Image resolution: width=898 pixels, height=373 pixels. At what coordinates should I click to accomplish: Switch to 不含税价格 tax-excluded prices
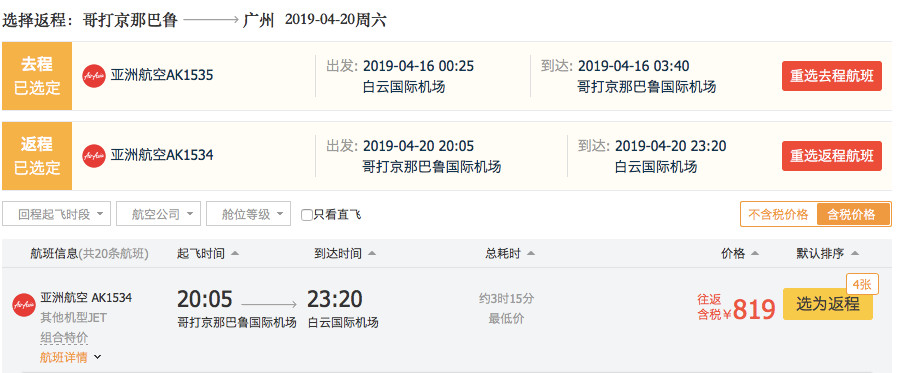(x=778, y=214)
